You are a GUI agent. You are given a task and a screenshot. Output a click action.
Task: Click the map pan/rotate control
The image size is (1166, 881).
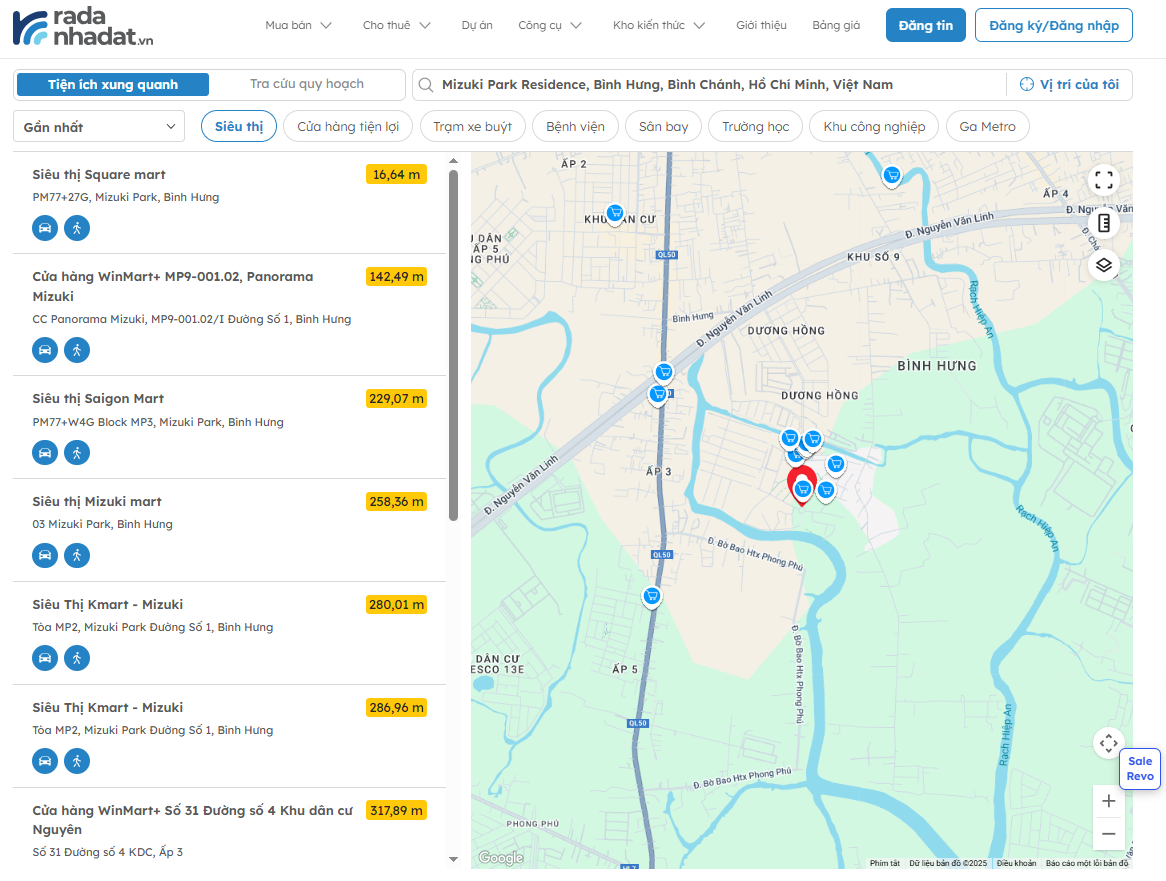pyautogui.click(x=1108, y=743)
